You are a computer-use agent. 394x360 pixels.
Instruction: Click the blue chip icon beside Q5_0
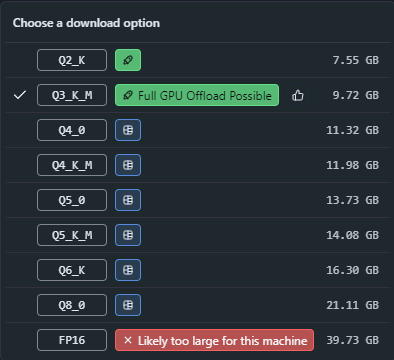[x=128, y=200]
